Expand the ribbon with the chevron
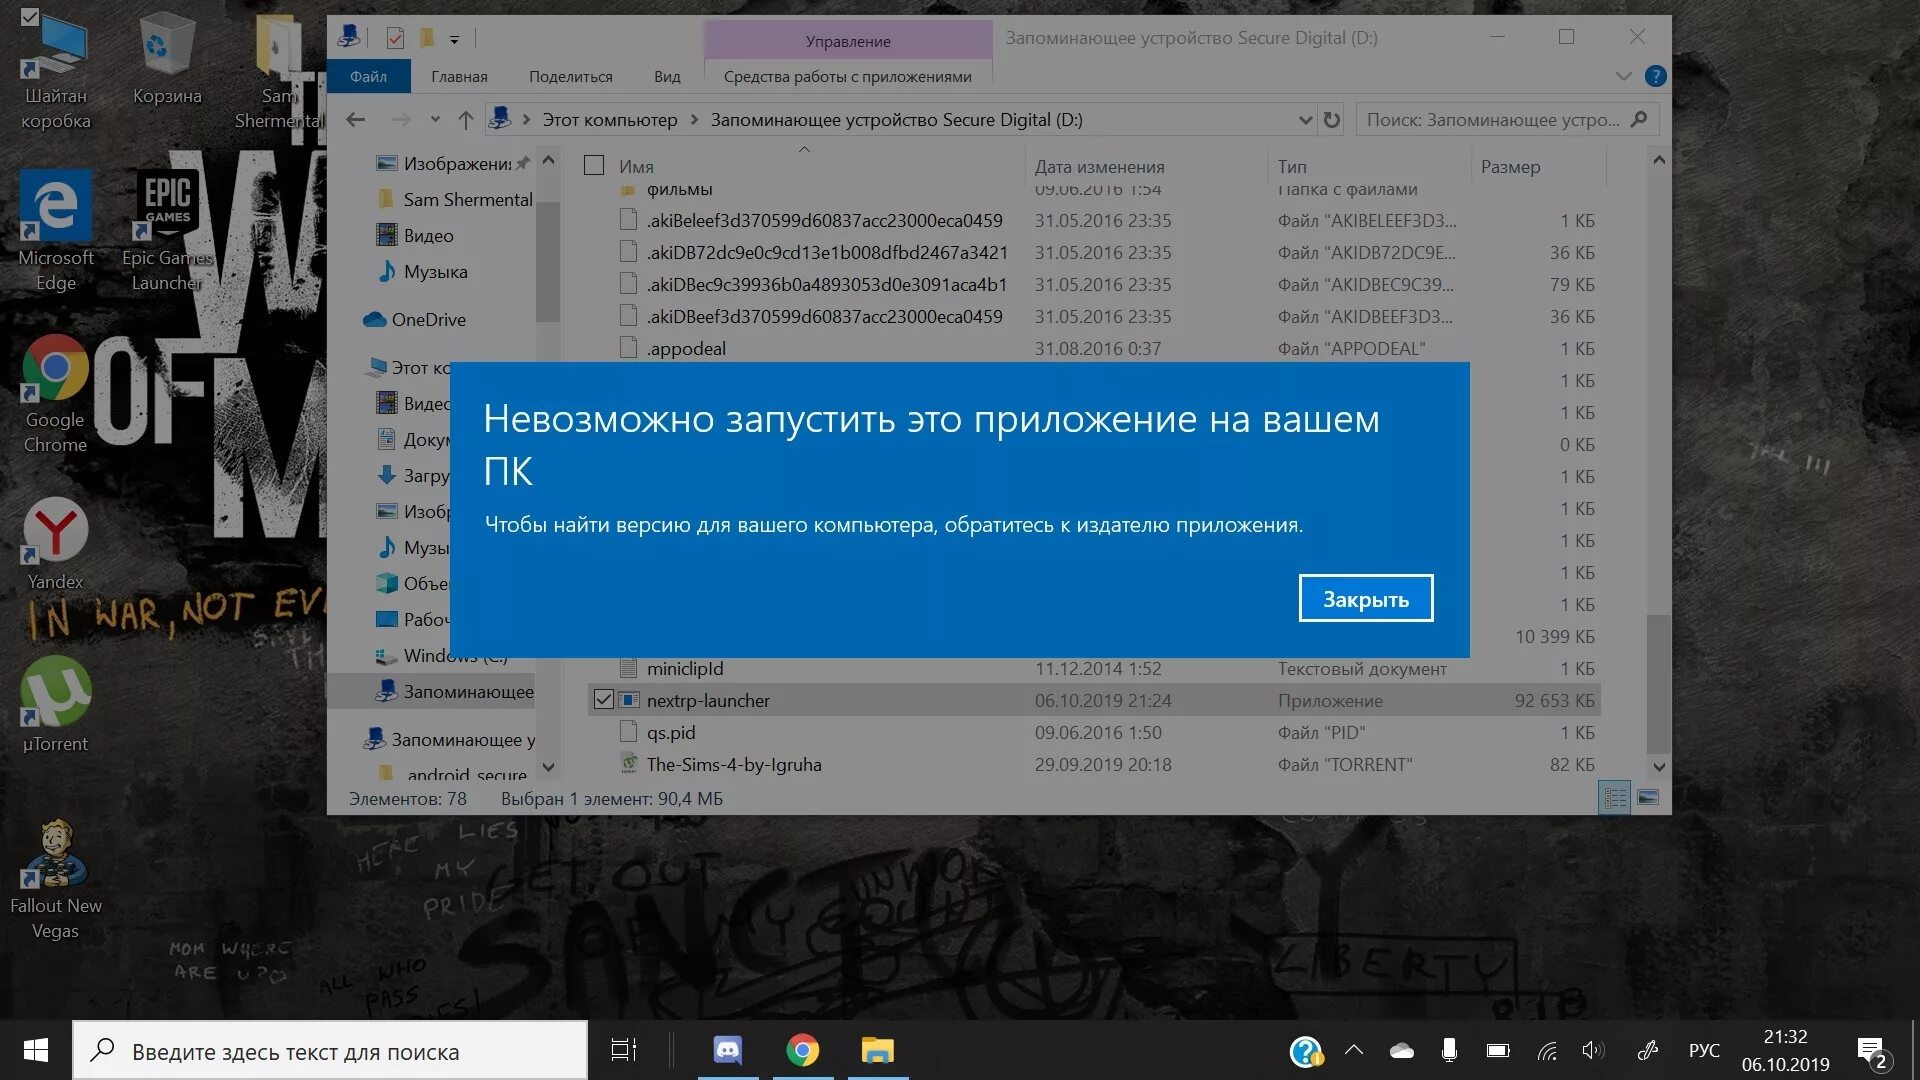1920x1080 pixels. click(1623, 76)
